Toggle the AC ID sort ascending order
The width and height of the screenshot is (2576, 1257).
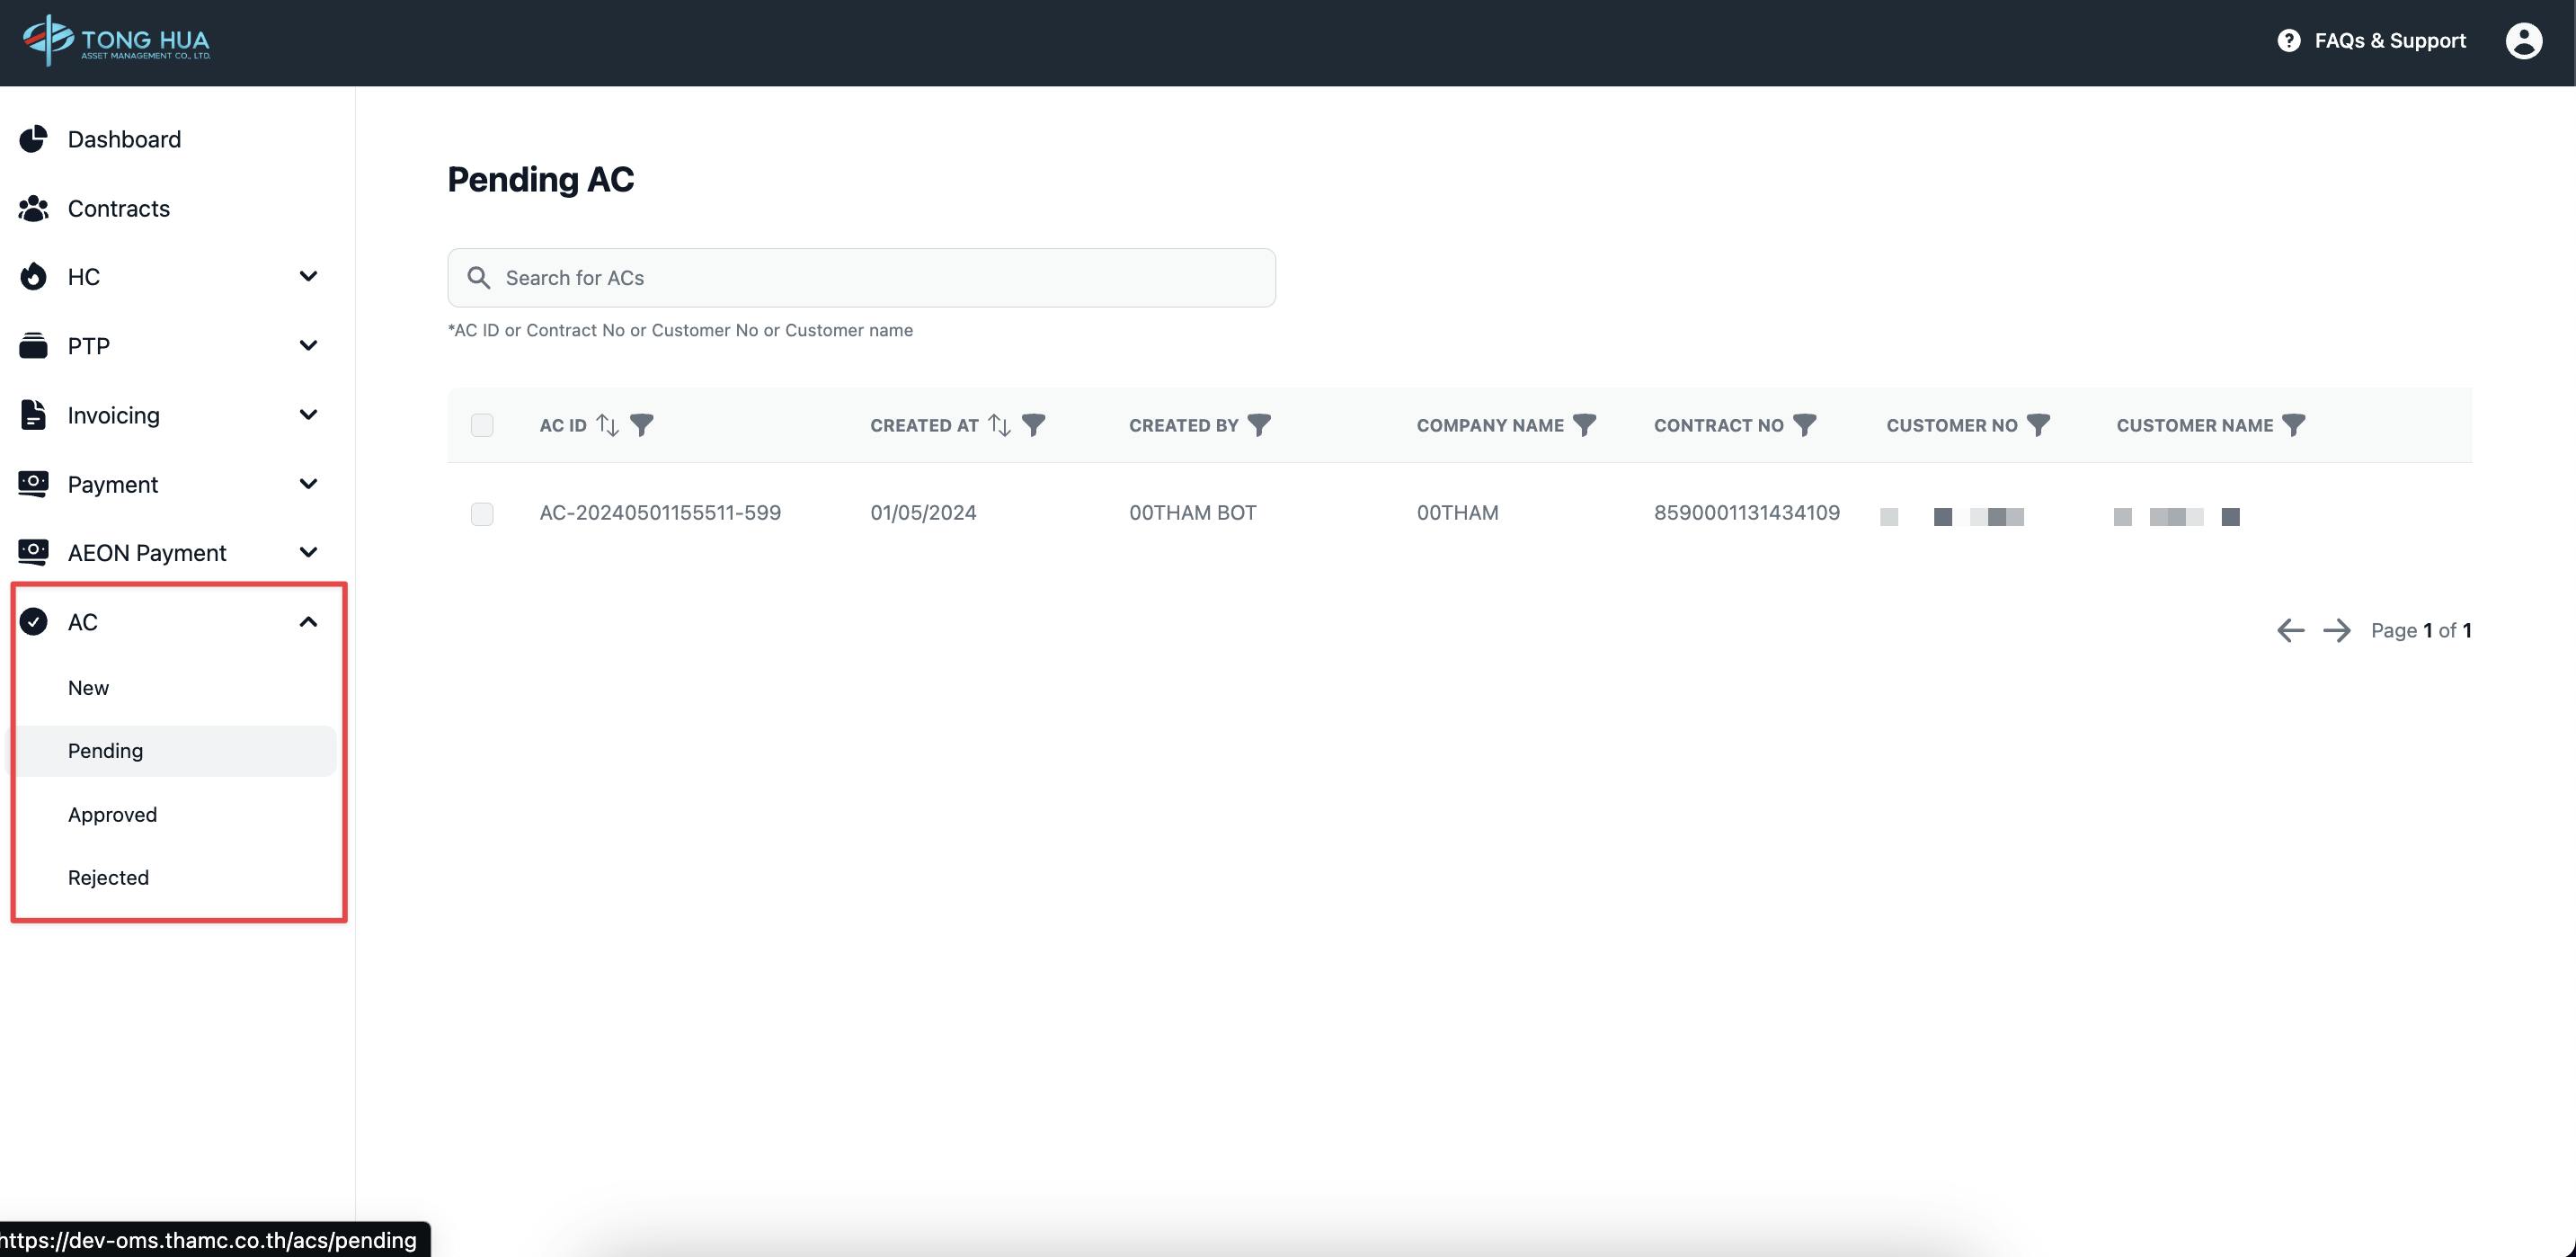coord(606,425)
